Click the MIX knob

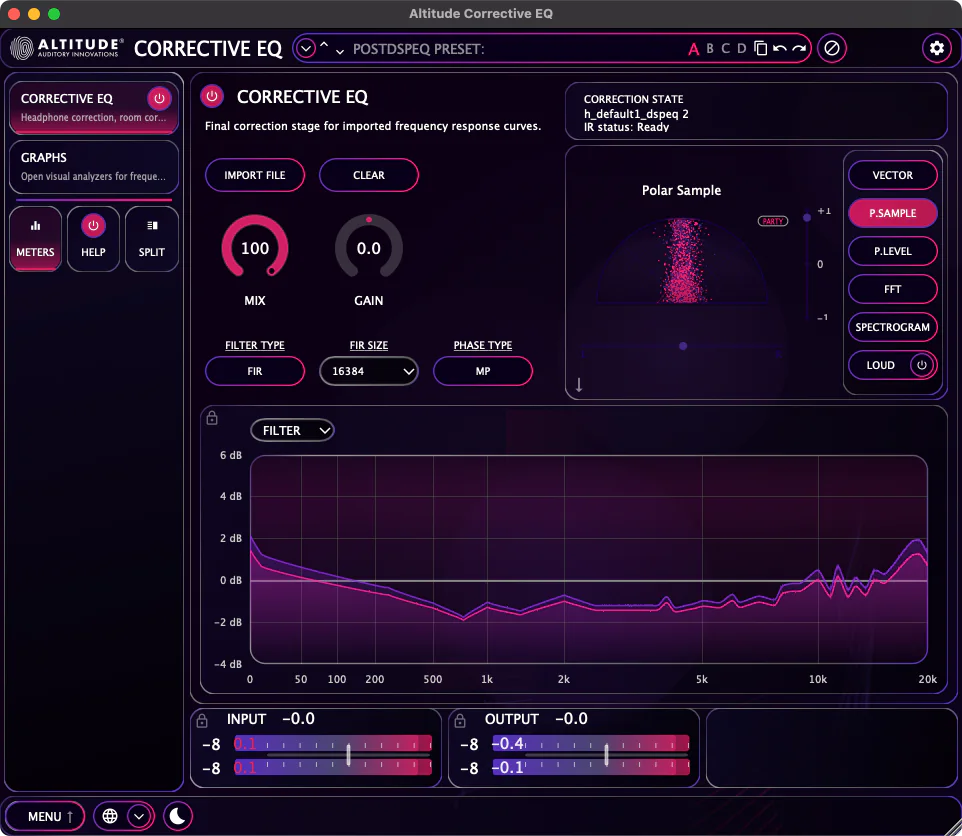tap(255, 248)
